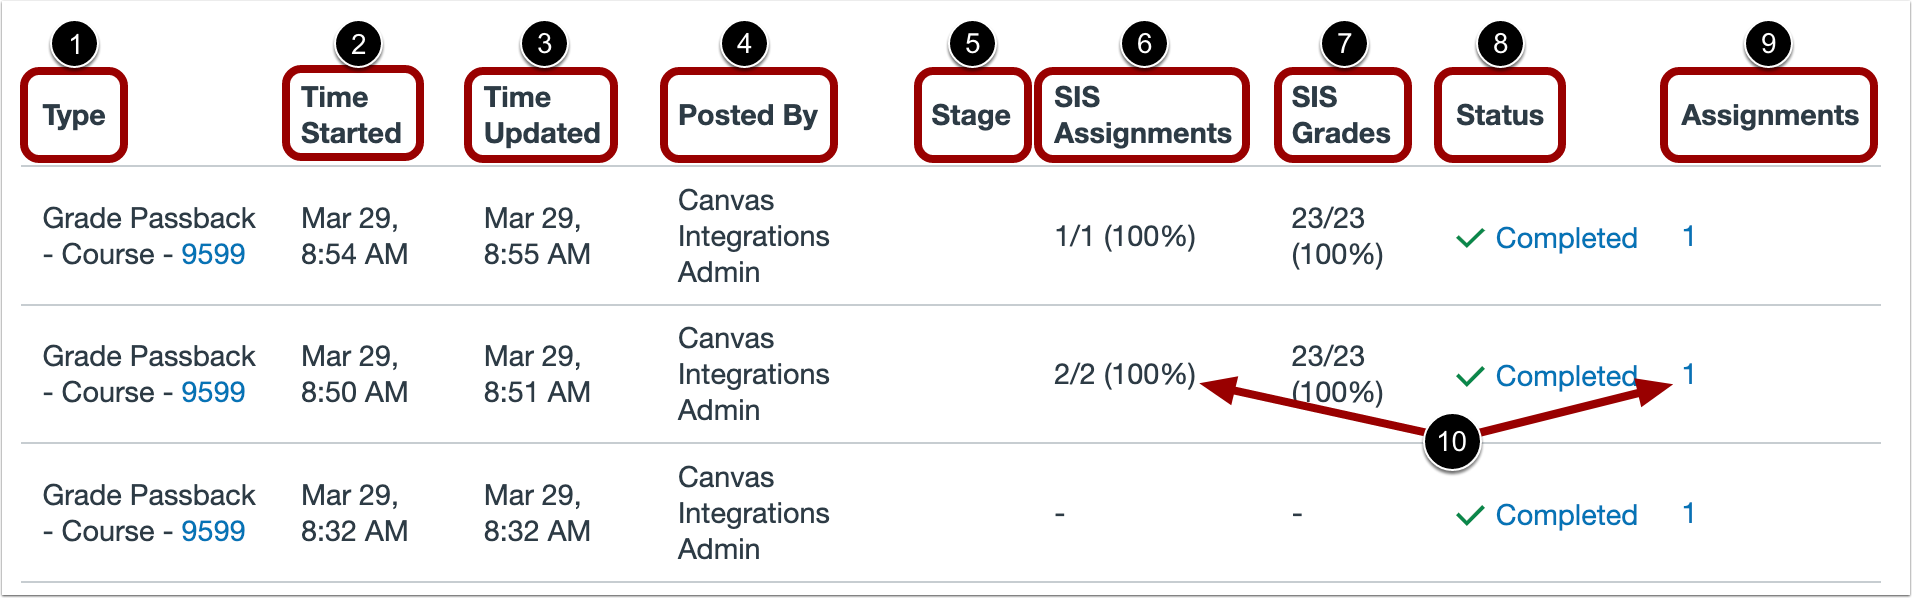1912x598 pixels.
Task: Click the Type column header
Action: (74, 115)
